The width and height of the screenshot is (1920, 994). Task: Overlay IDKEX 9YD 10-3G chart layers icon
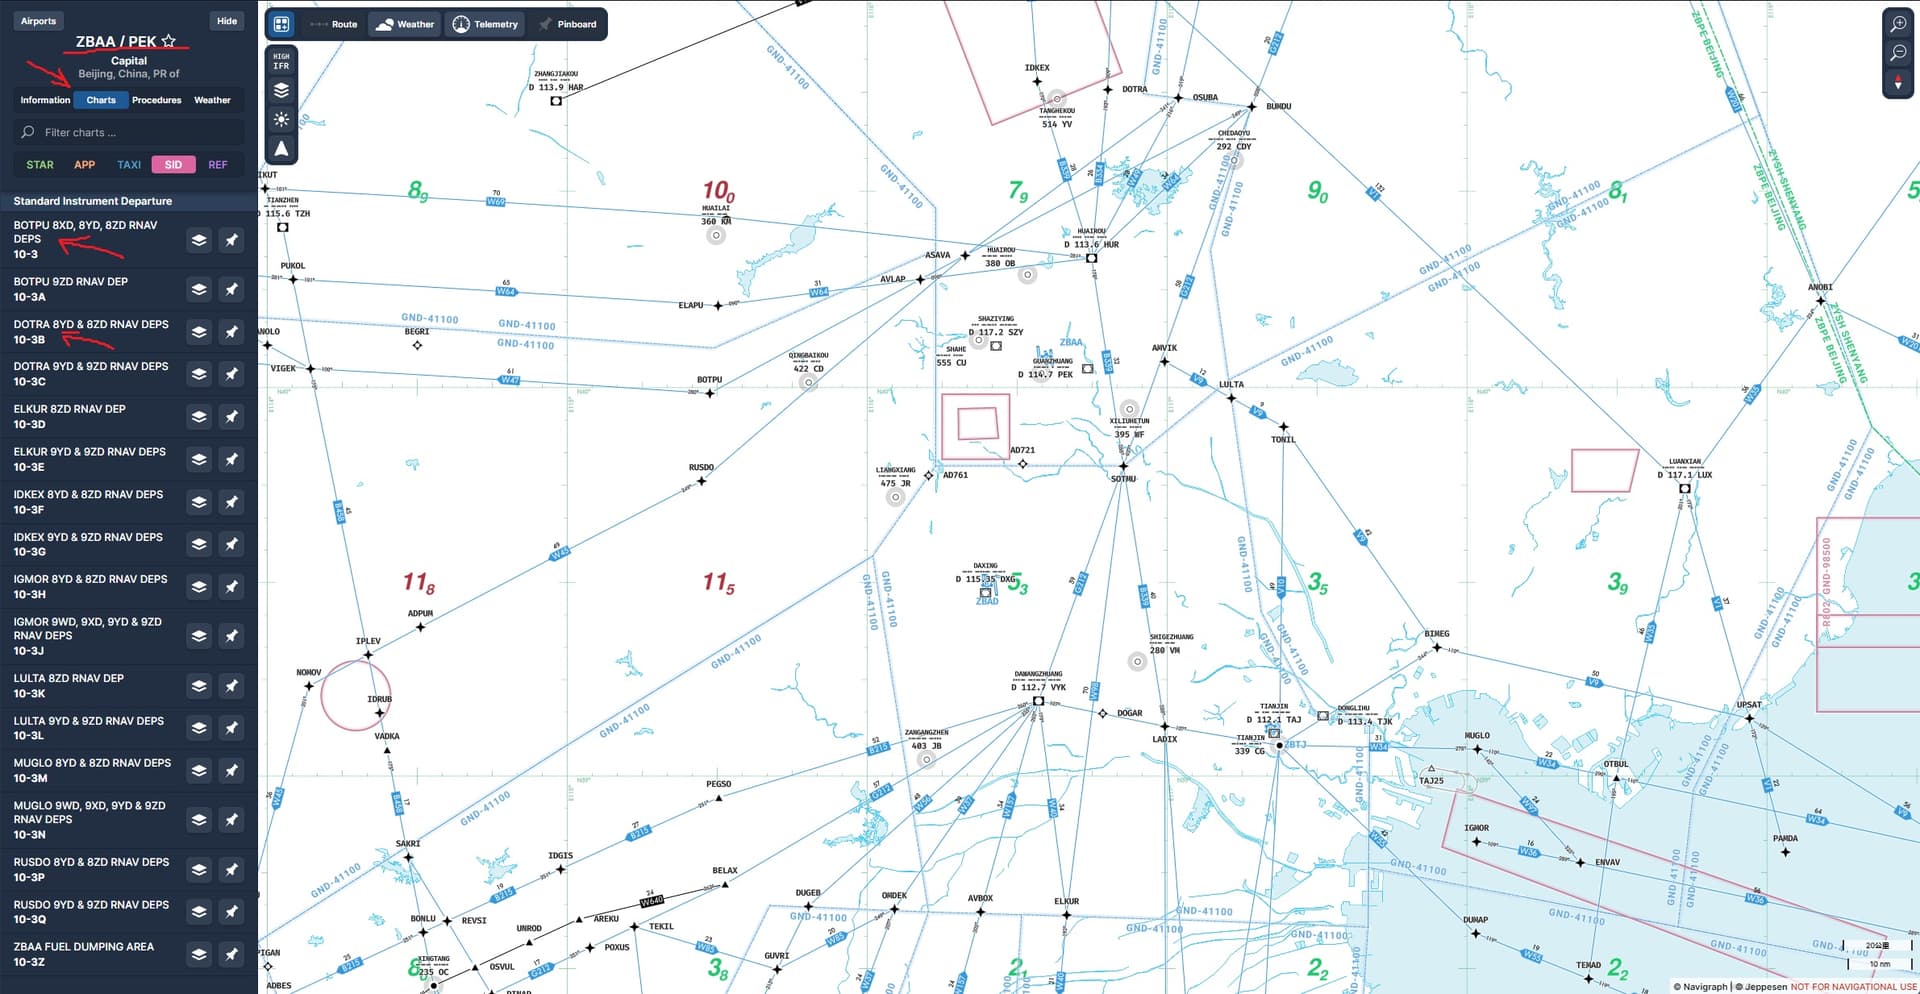(199, 544)
